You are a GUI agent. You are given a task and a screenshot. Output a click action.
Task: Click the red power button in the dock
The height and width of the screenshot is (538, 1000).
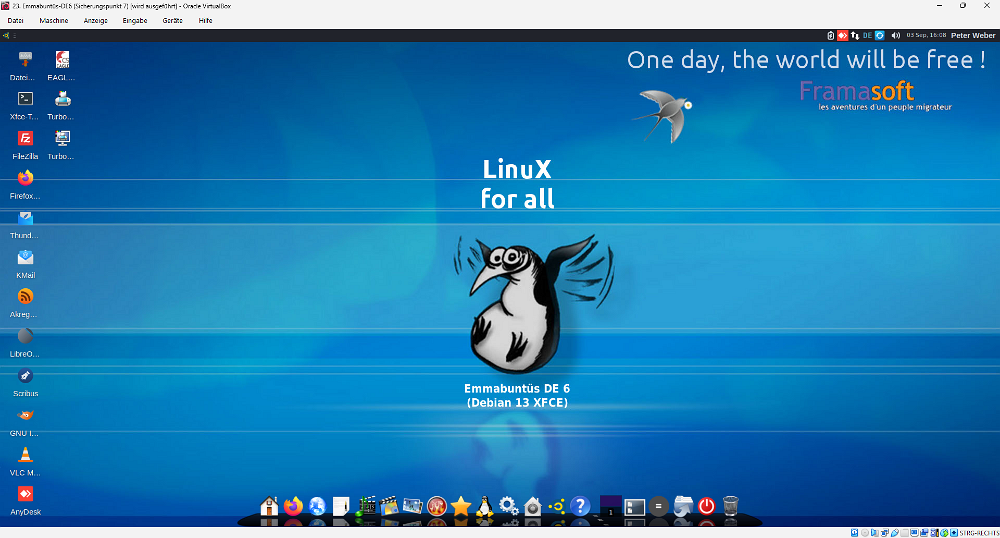point(707,506)
